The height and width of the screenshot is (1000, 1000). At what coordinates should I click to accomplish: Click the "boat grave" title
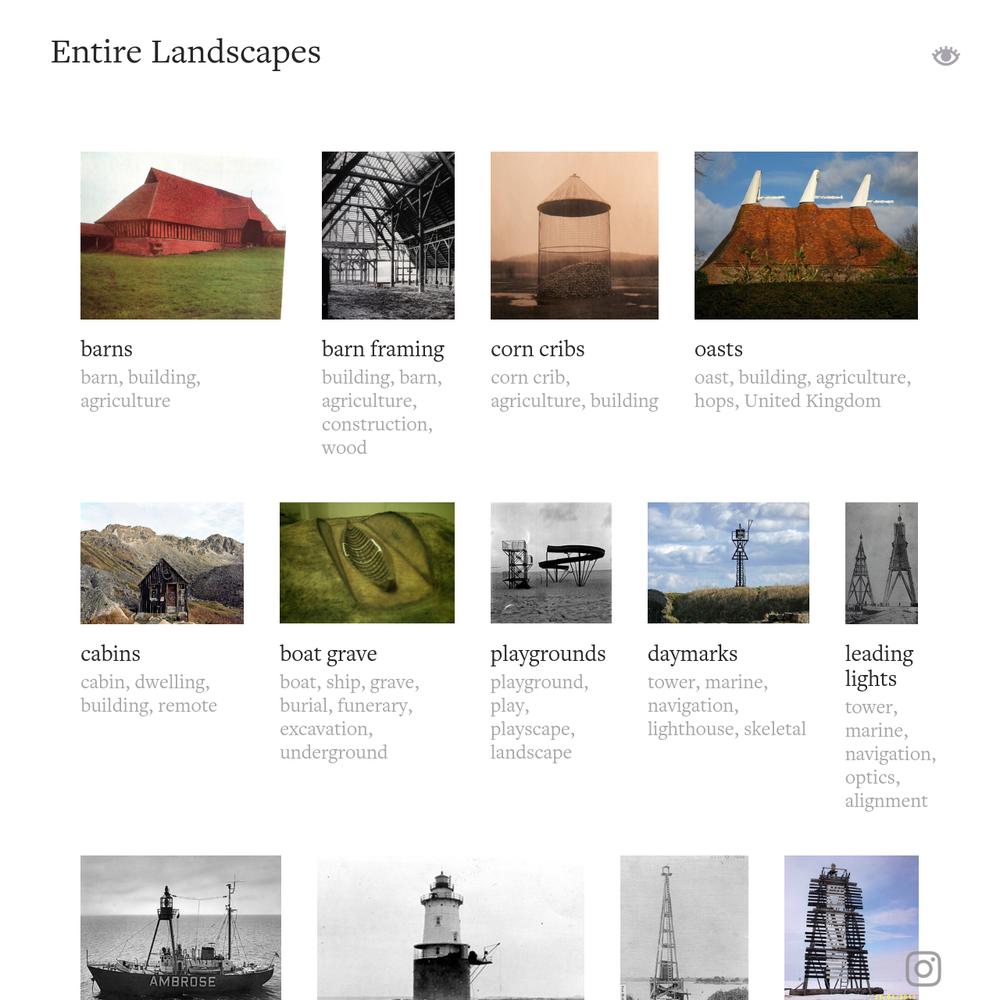coord(328,654)
